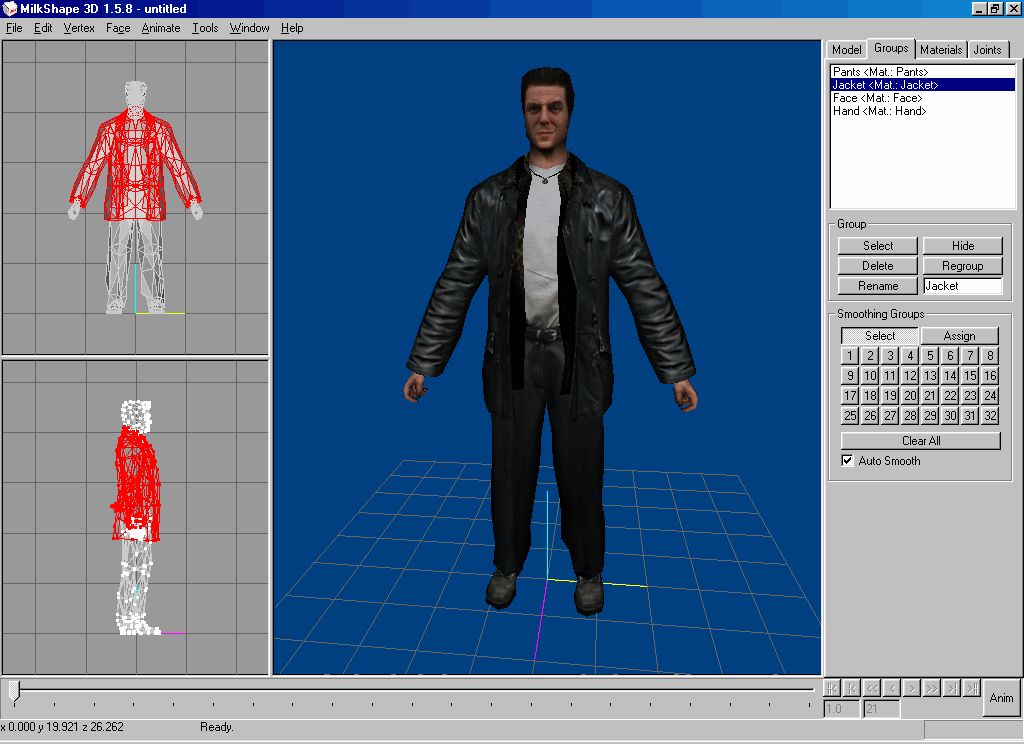
Task: Click the Regroup button
Action: coord(963,266)
